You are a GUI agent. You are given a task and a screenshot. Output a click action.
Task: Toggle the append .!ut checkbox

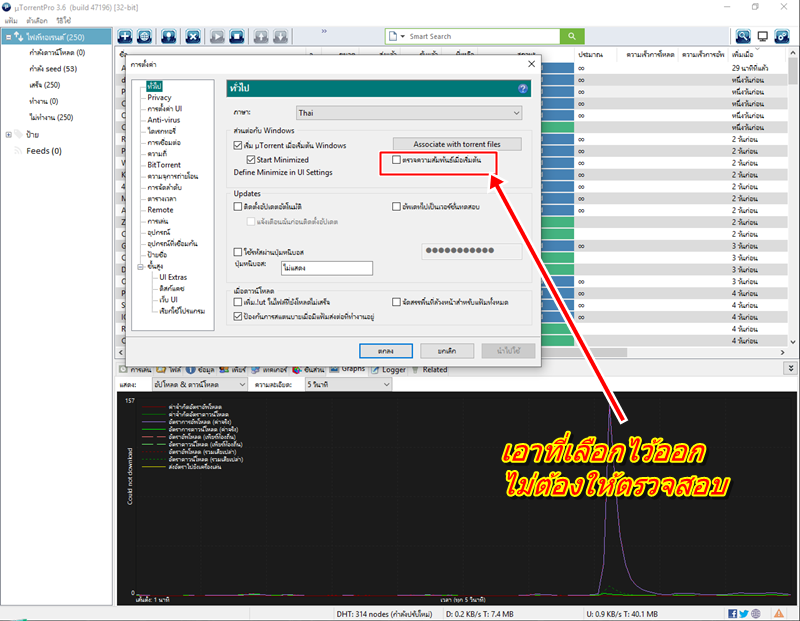tap(238, 302)
